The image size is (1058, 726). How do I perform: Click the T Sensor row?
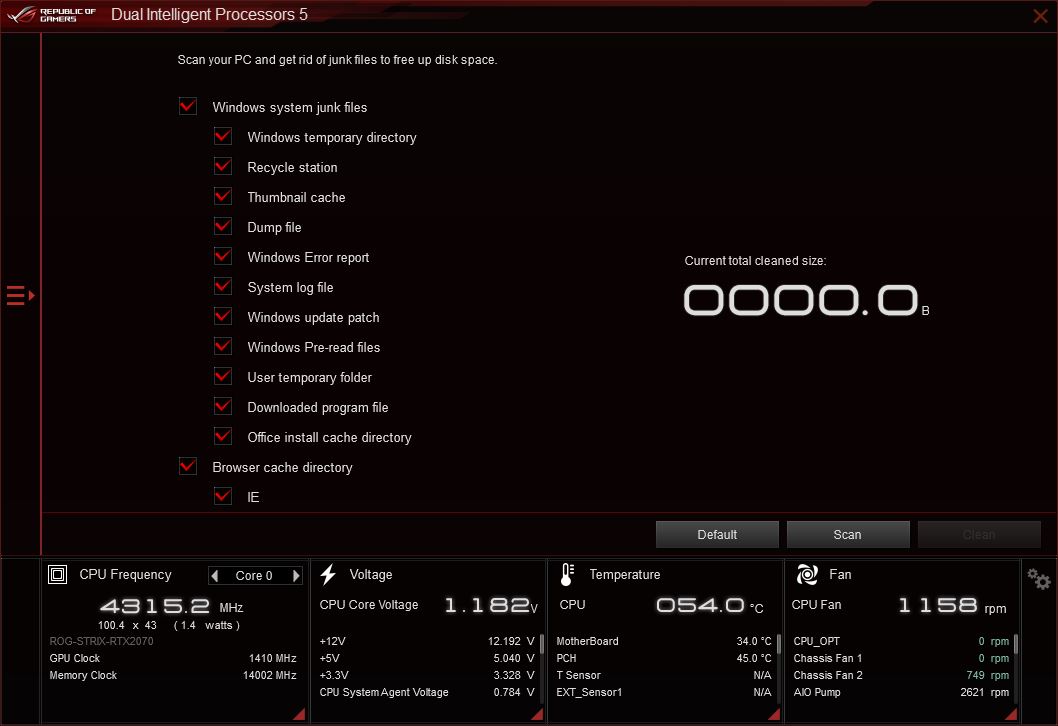[x=664, y=675]
